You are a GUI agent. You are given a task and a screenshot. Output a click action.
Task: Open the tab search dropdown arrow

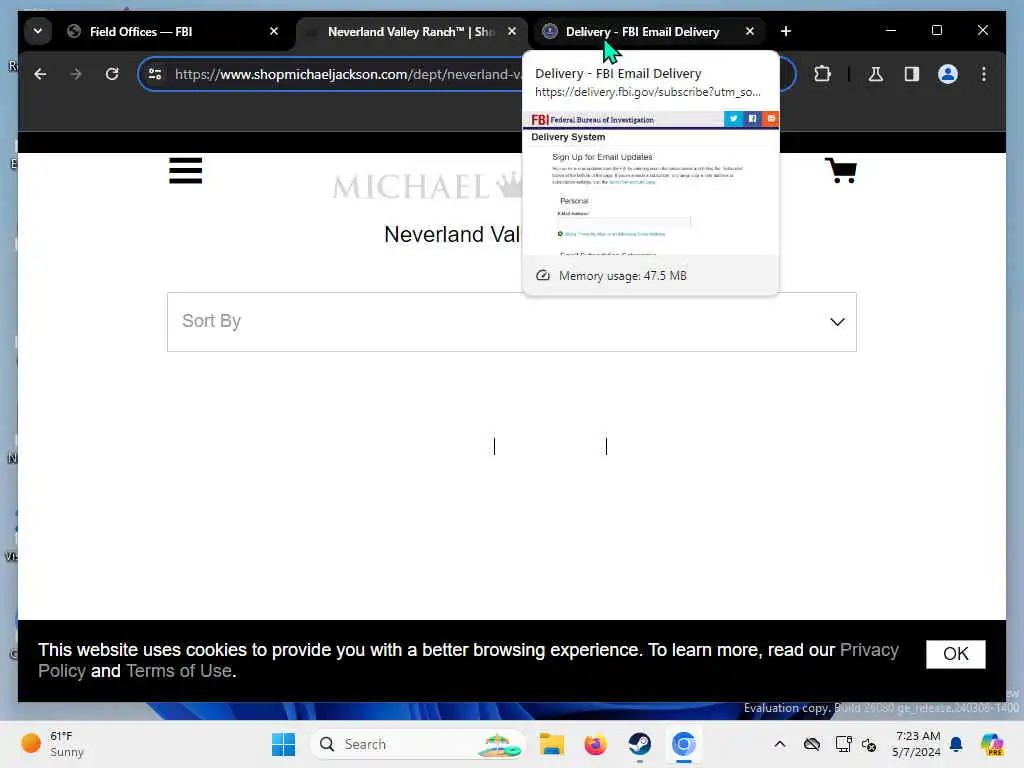38,31
